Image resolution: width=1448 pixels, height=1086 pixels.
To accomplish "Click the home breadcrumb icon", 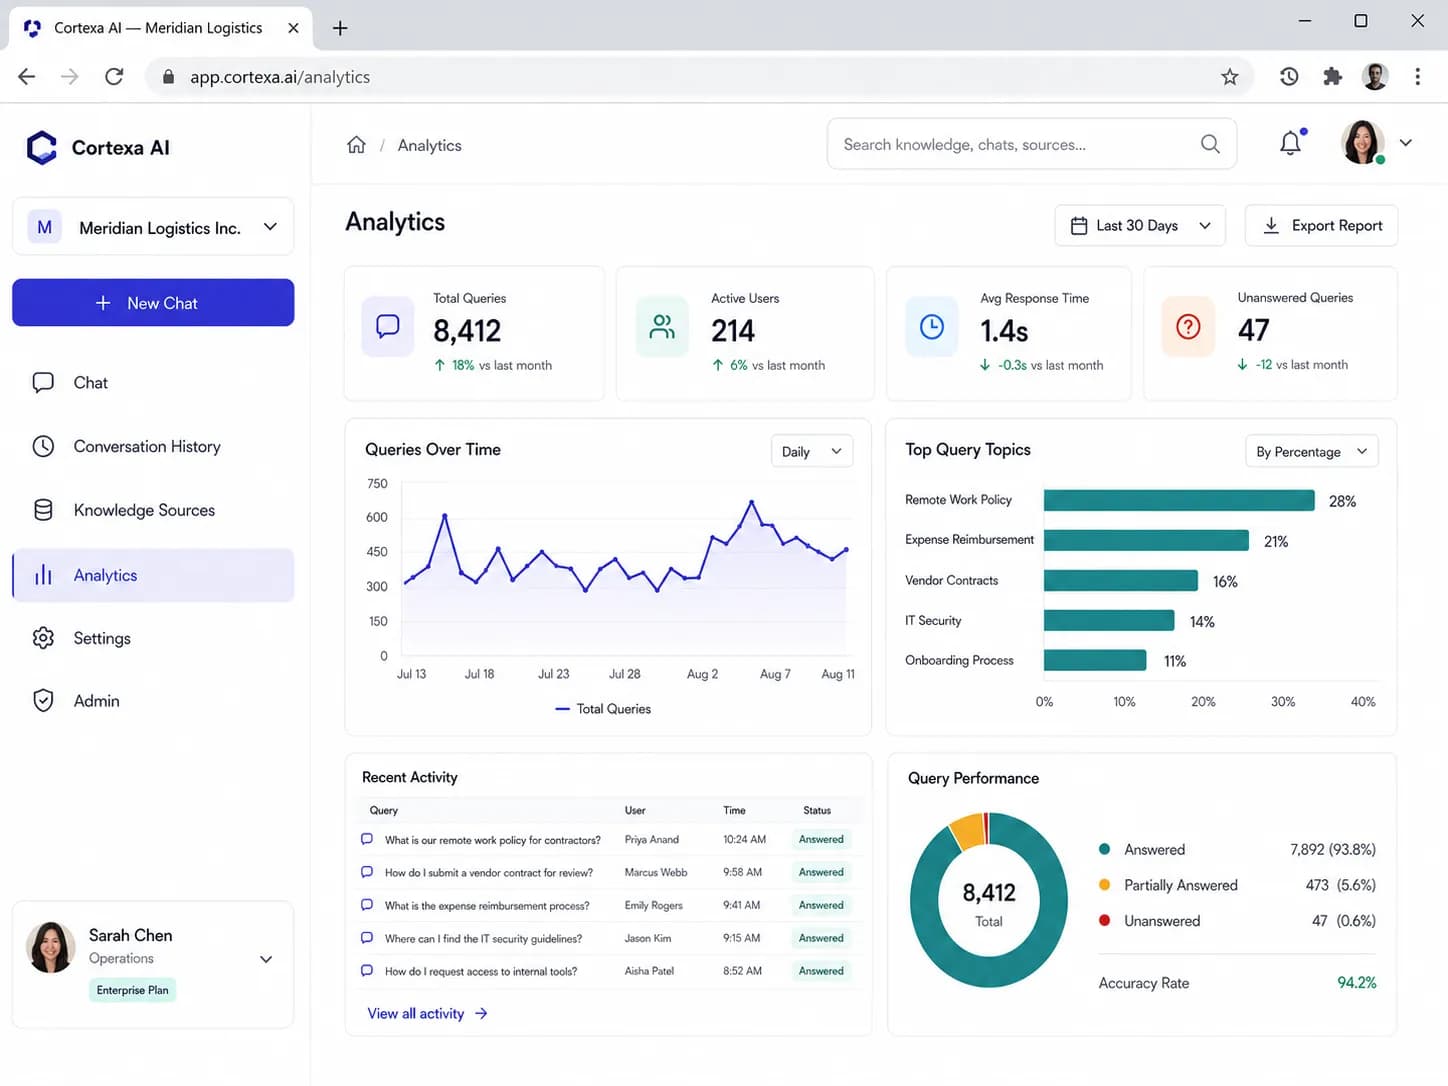I will (356, 145).
